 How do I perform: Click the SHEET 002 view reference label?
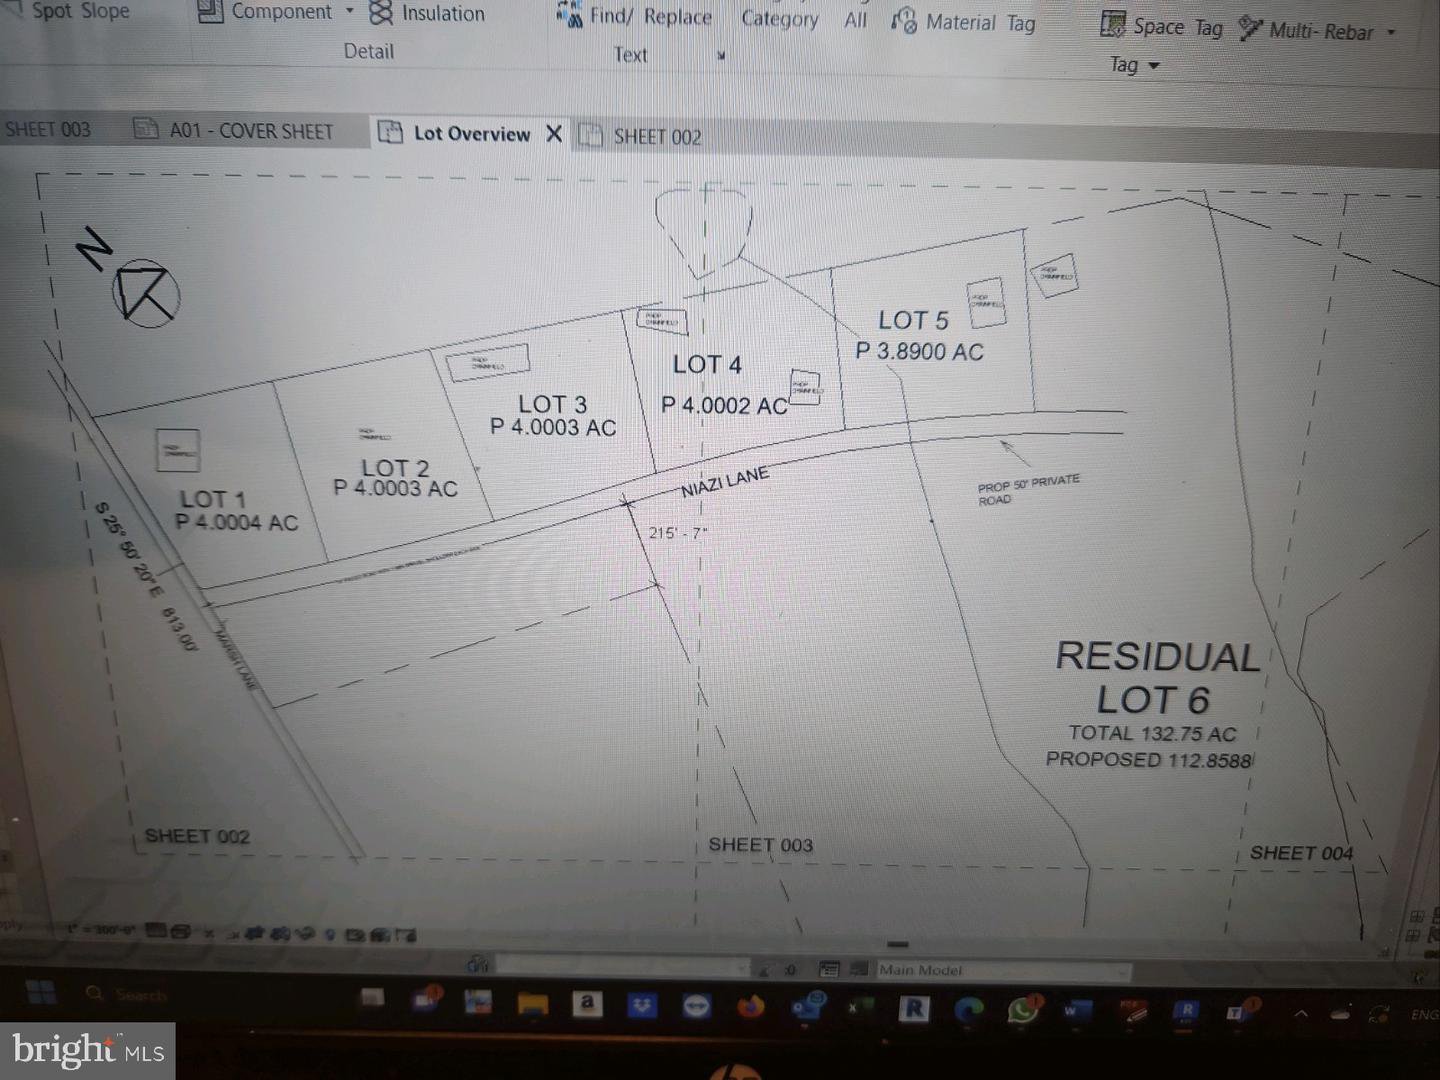tap(197, 836)
